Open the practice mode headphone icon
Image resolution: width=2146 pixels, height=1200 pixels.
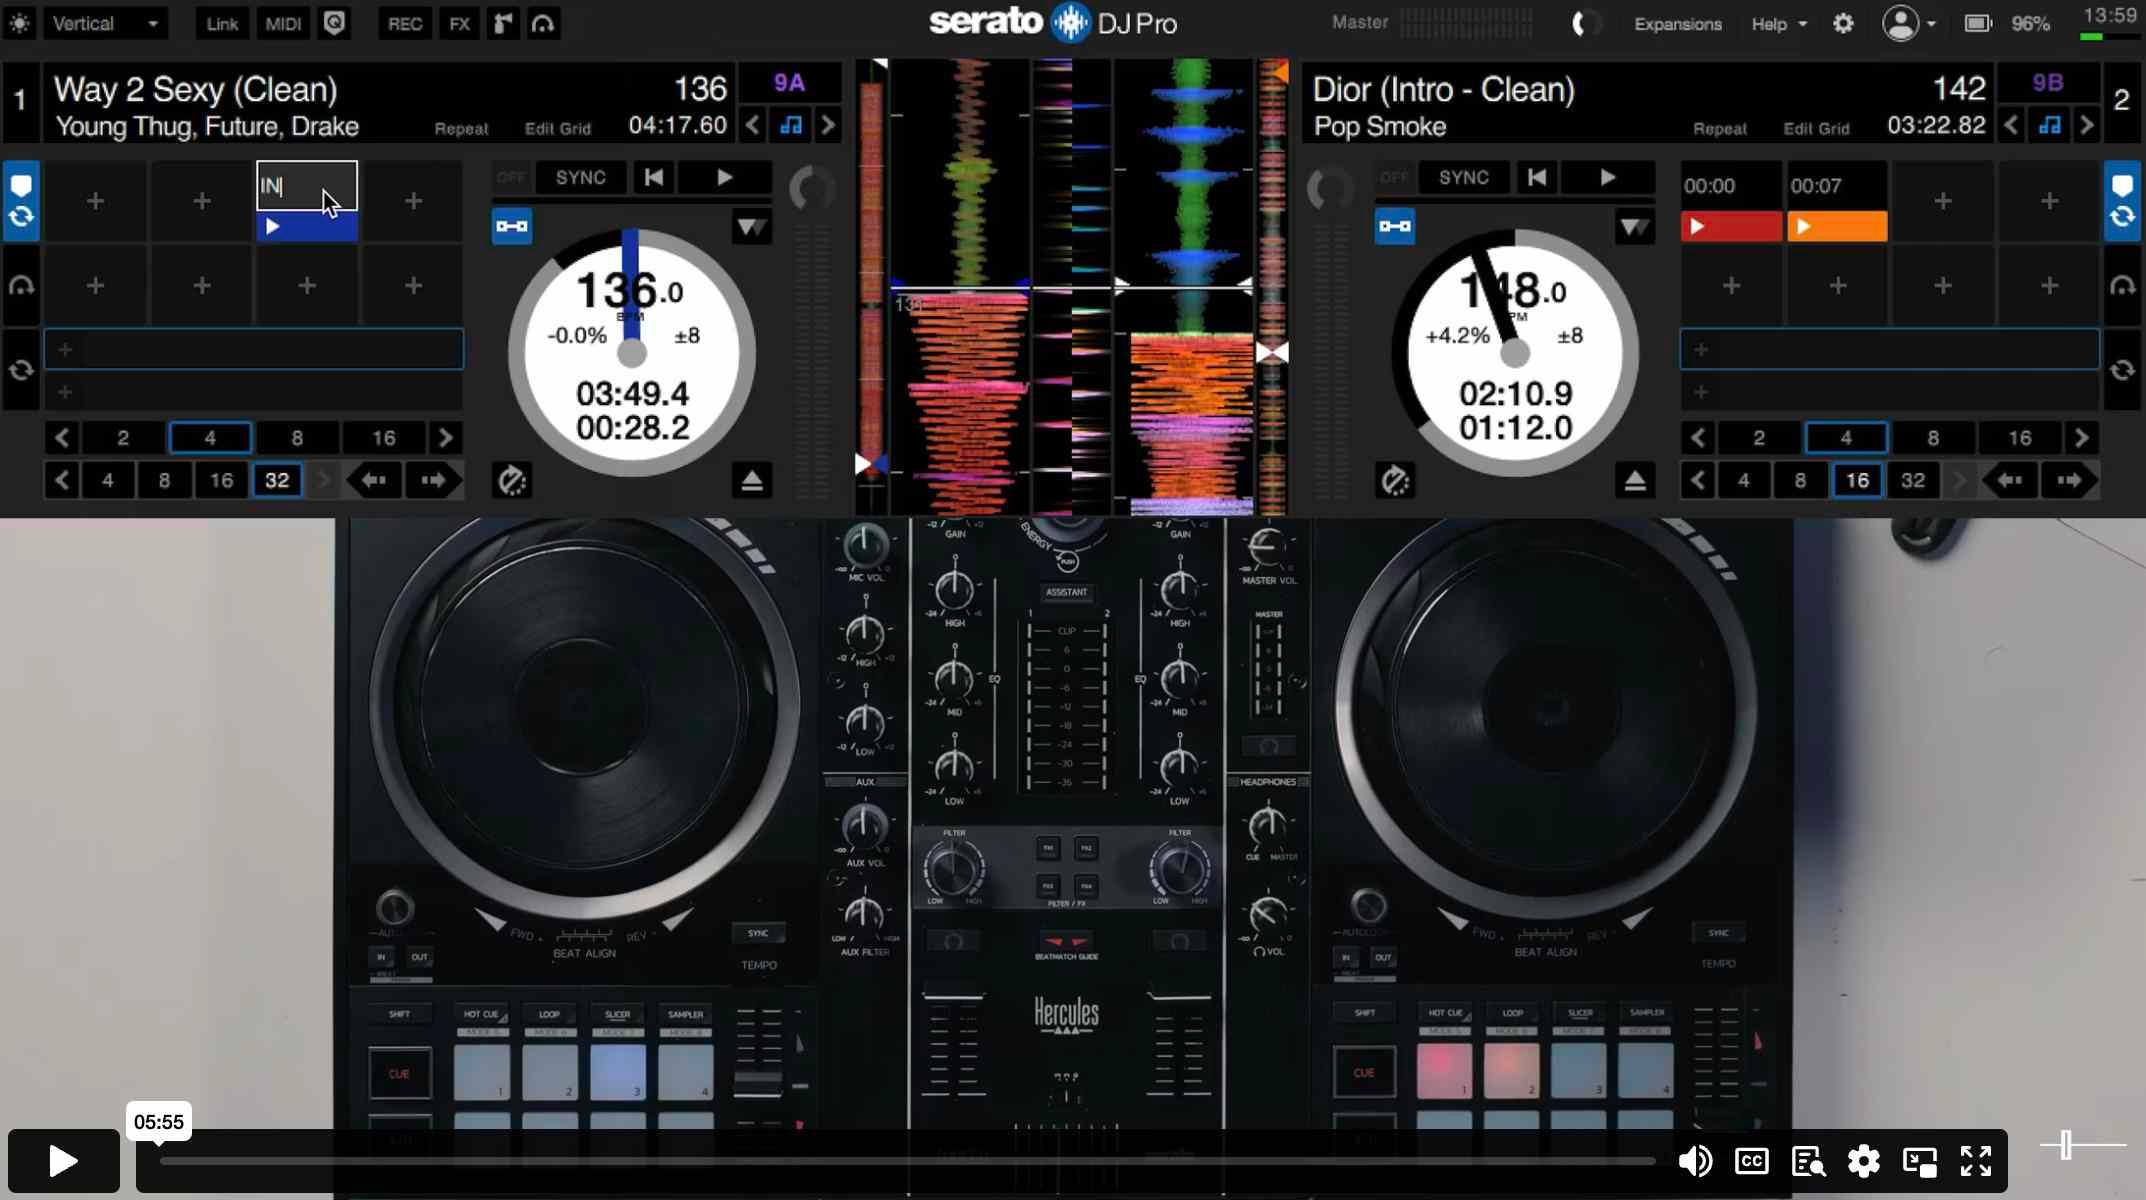[x=542, y=23]
